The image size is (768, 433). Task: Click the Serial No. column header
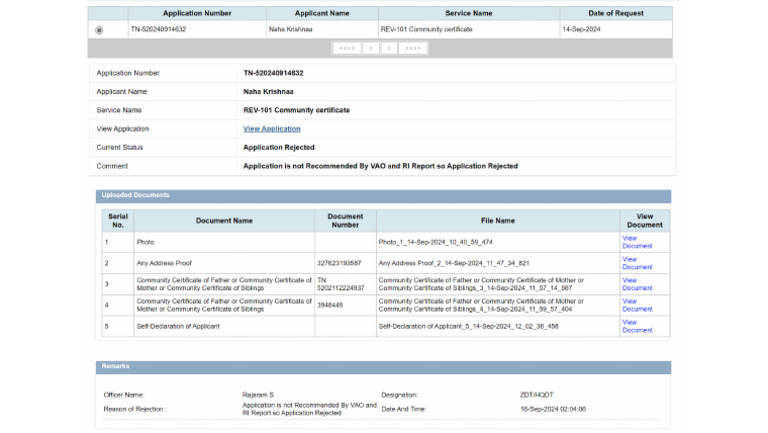click(118, 220)
